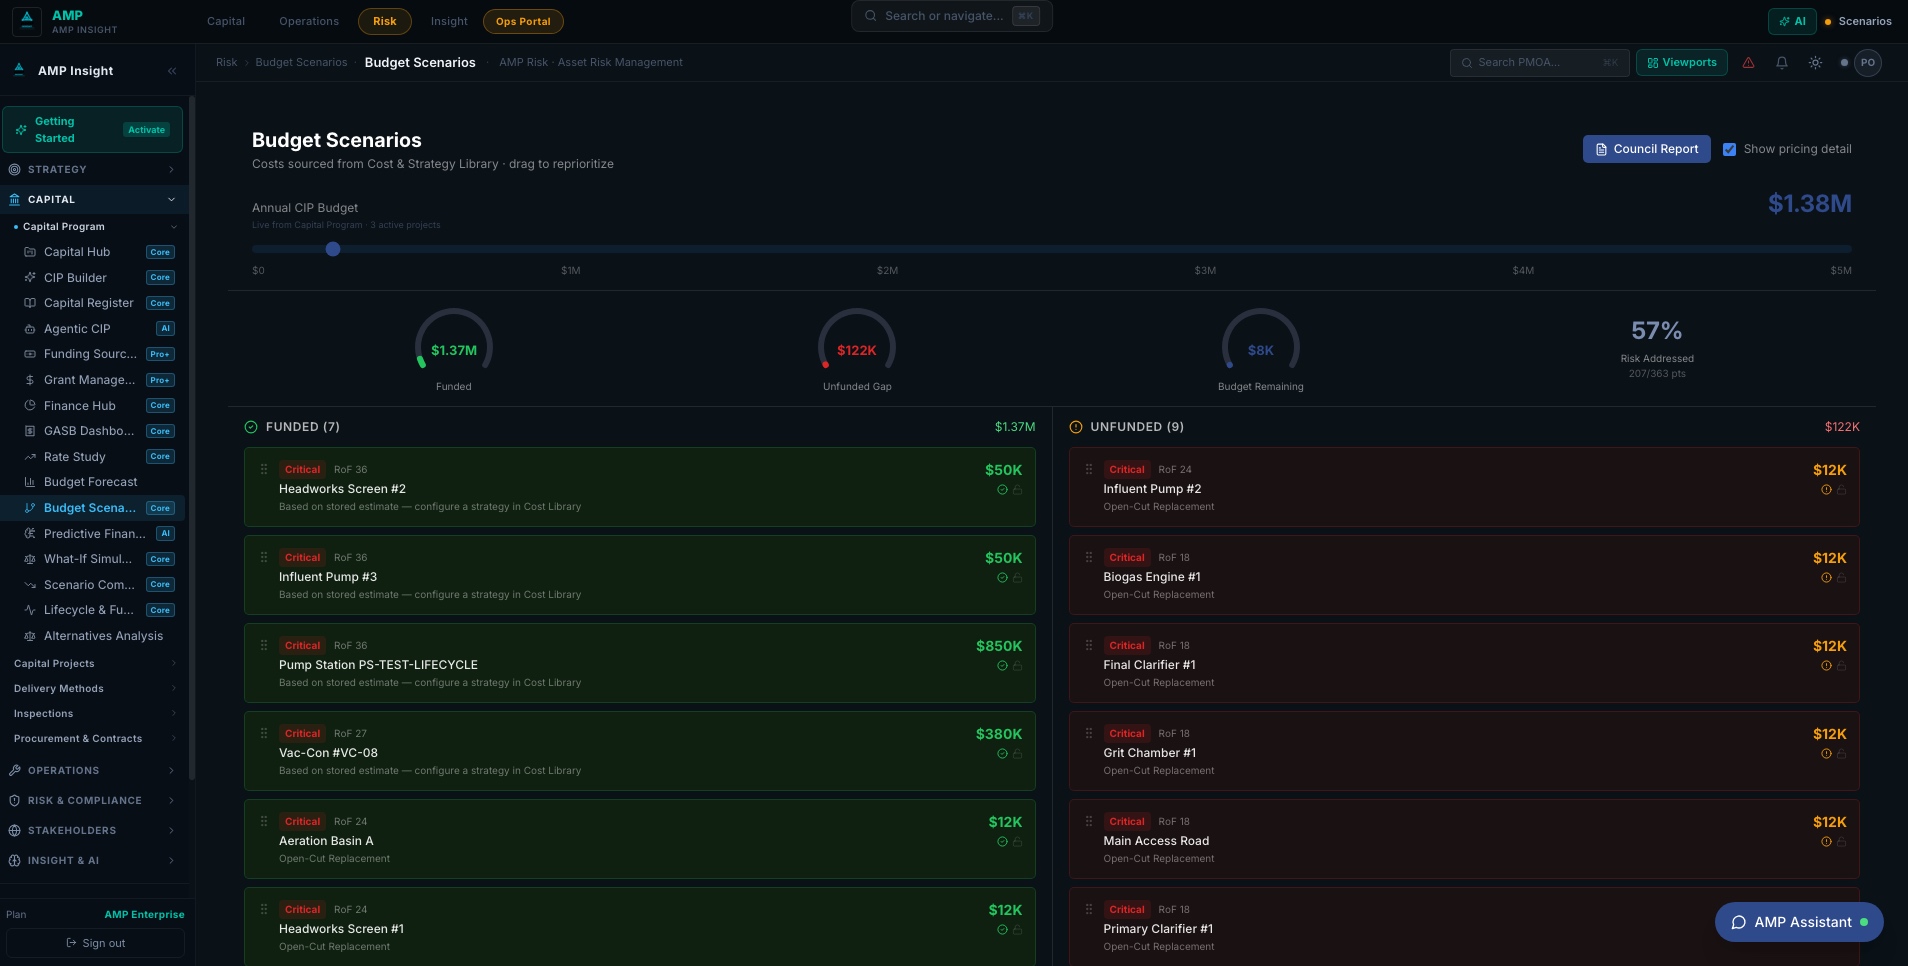Sign out of the application

[96, 943]
